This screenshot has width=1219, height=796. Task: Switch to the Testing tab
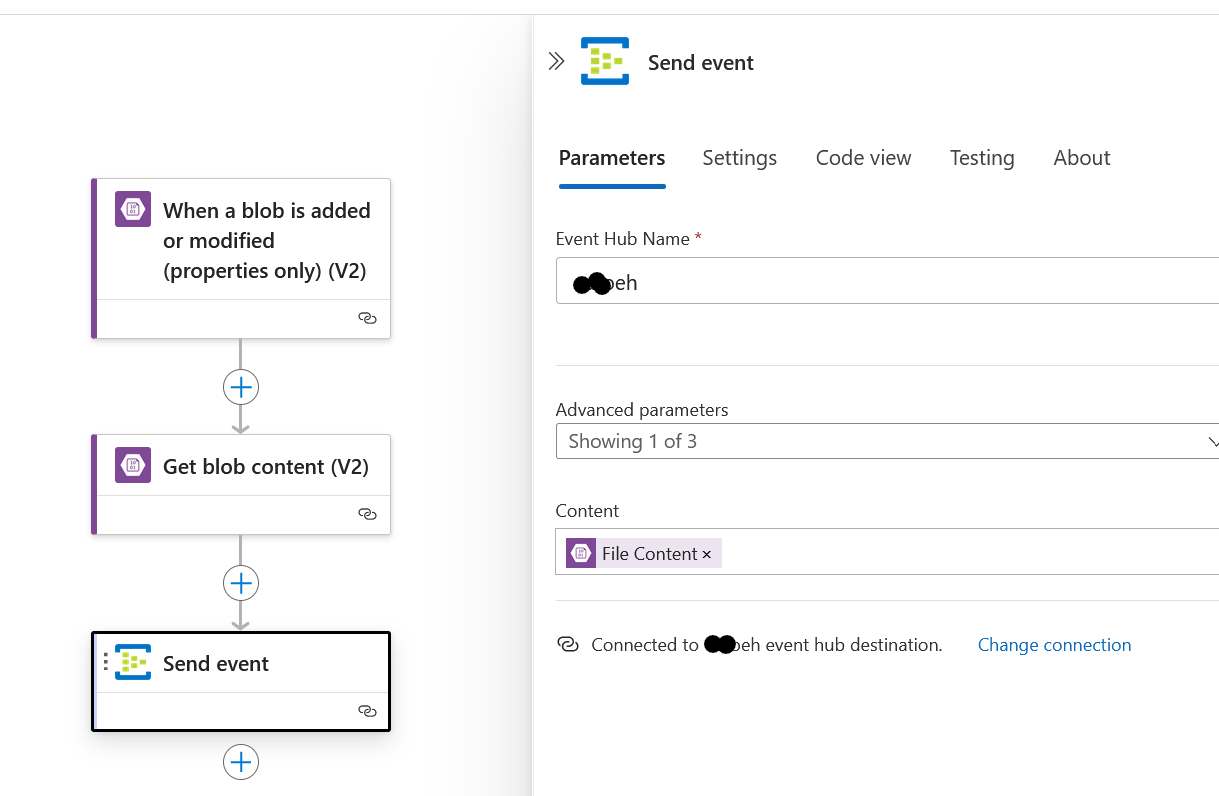[x=982, y=158]
